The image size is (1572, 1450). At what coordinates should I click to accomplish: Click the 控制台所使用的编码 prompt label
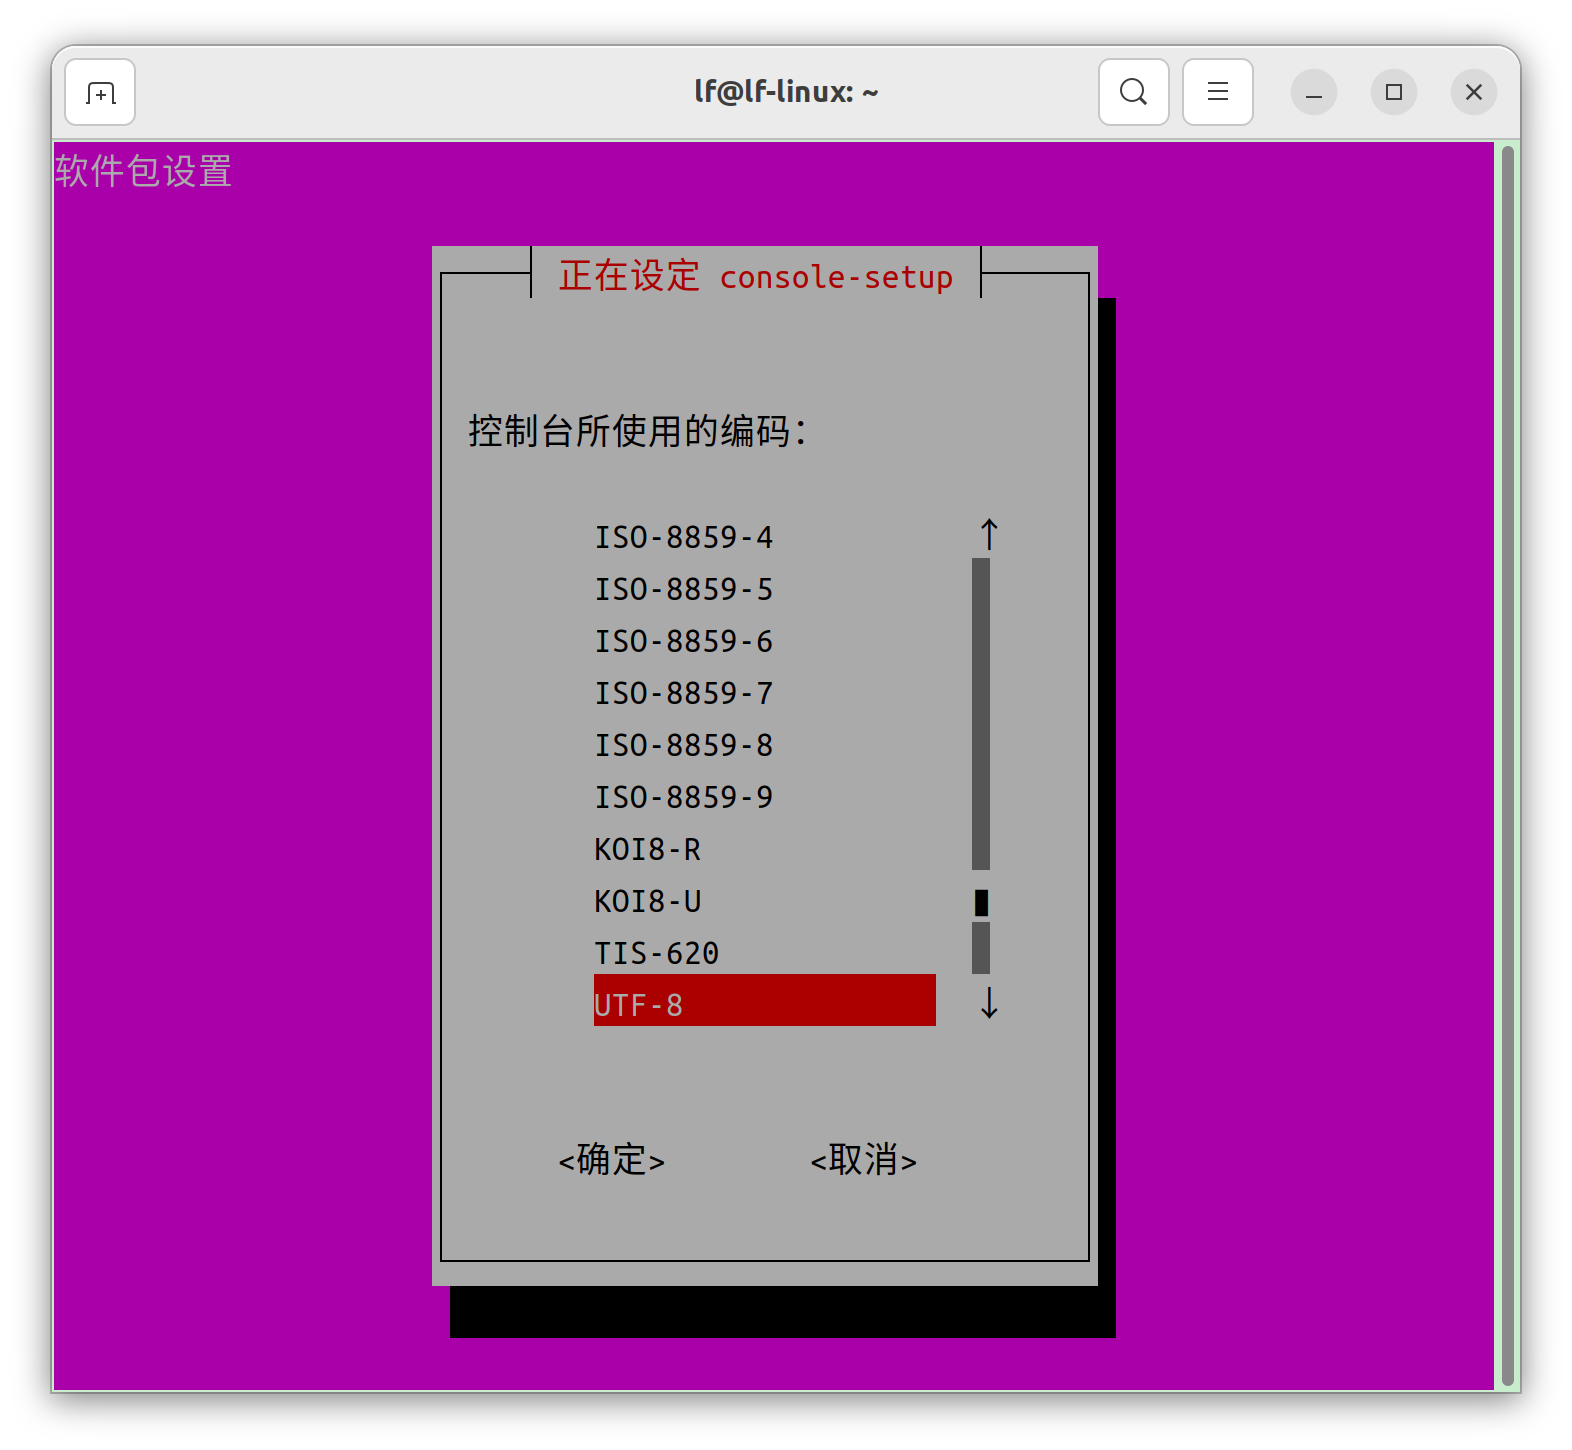[638, 431]
